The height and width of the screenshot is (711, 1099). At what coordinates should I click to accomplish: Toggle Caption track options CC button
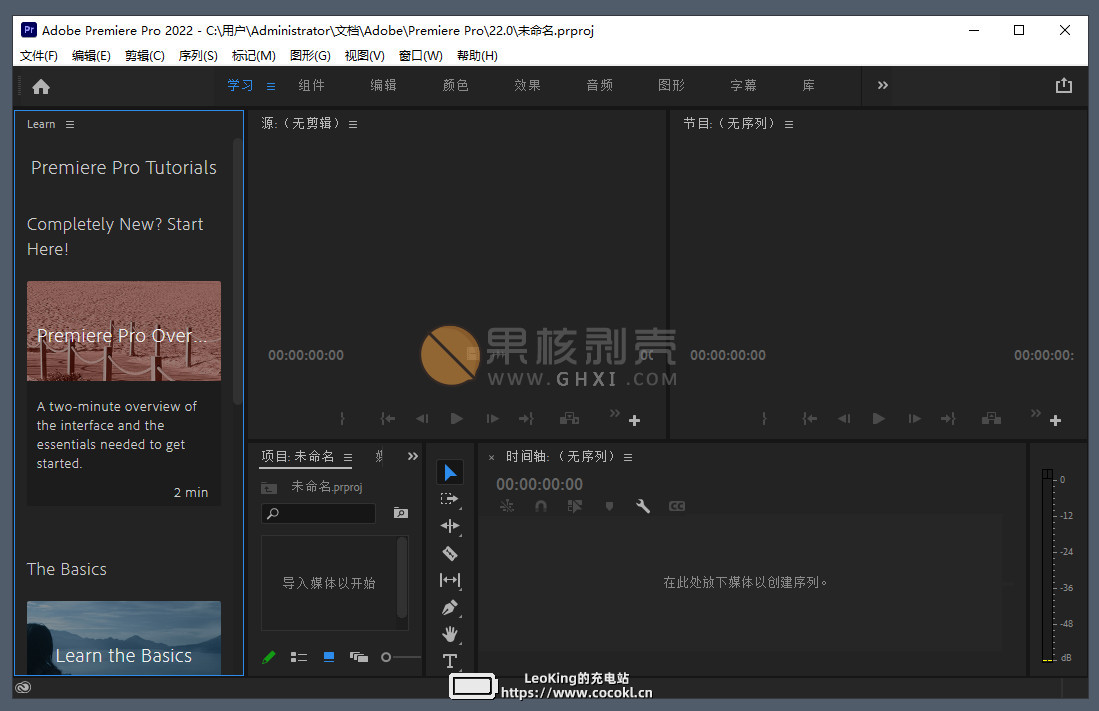pos(677,506)
